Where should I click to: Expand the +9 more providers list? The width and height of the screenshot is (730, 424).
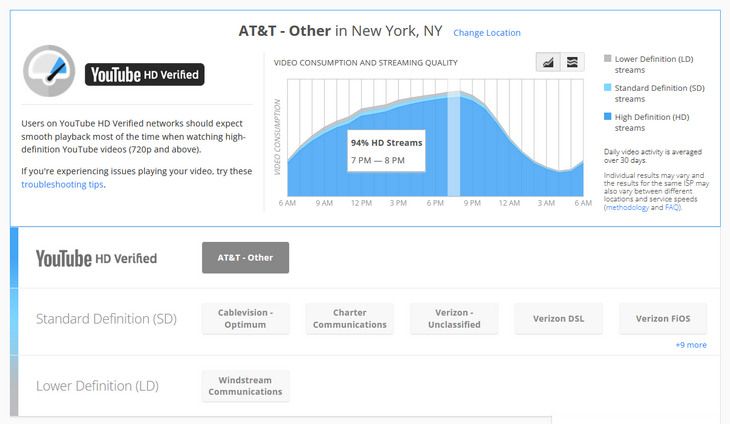point(691,345)
